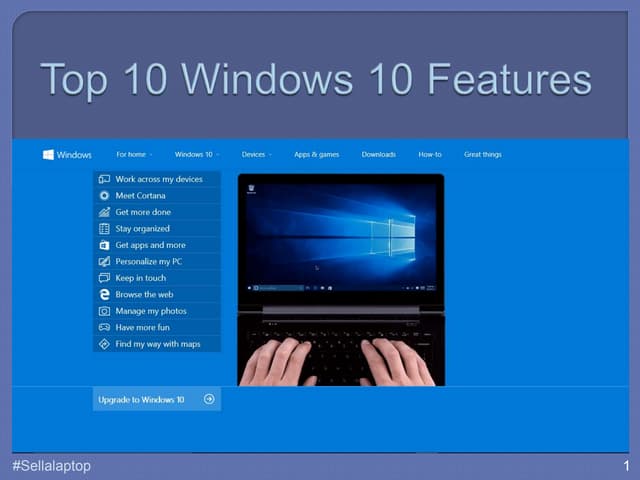
Task: Open the Find my way with maps link
Action: (x=158, y=344)
